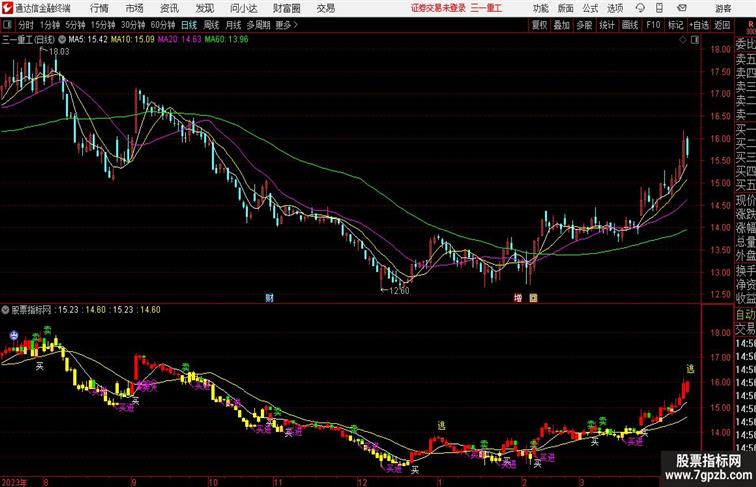Click the 叠加 overlay button
756x487 pixels.
coord(562,25)
